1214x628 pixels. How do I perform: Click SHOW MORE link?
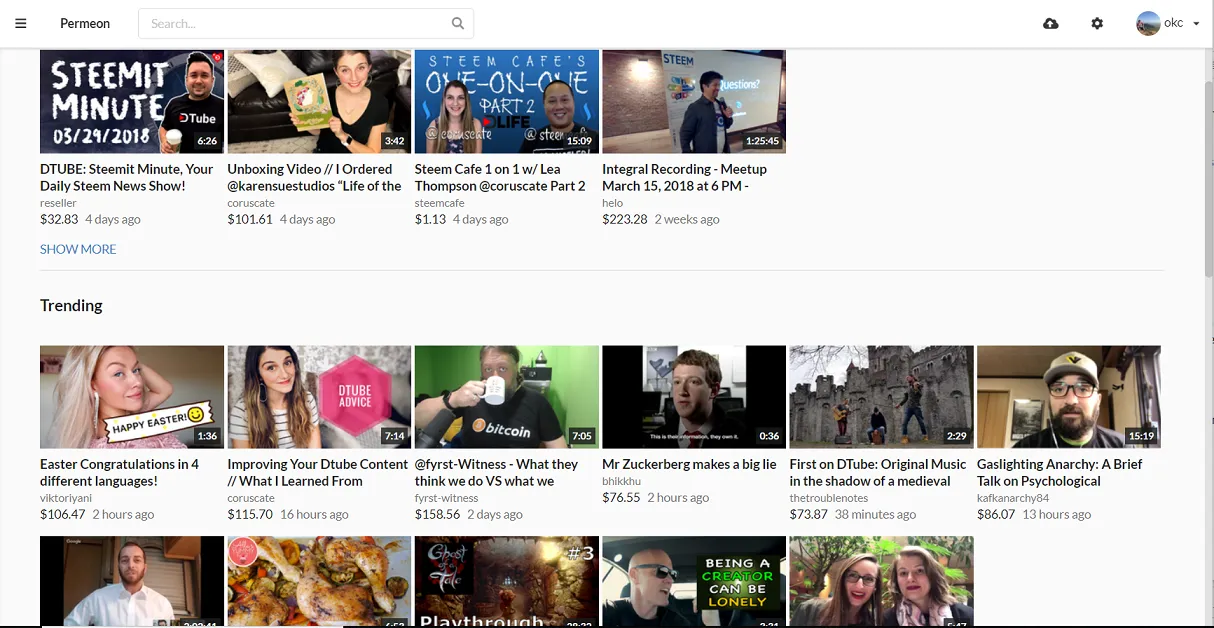click(x=78, y=249)
